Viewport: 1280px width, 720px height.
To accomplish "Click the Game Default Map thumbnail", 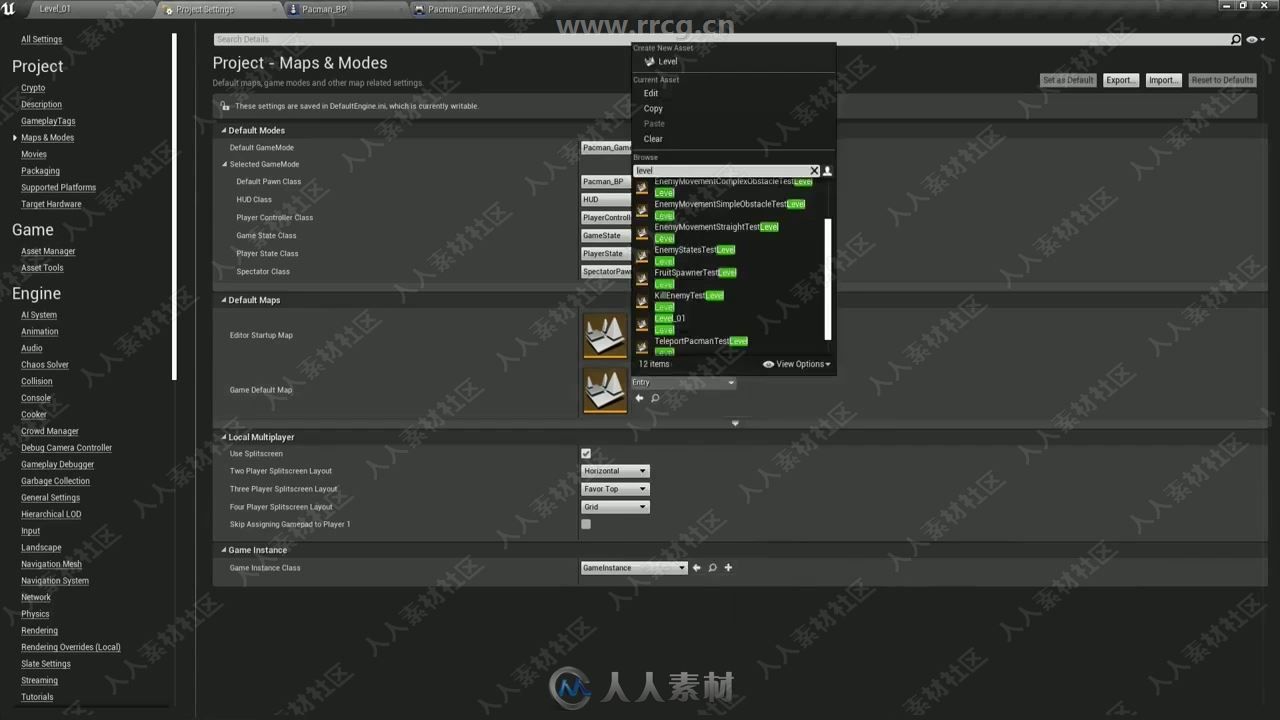I will click(x=605, y=391).
